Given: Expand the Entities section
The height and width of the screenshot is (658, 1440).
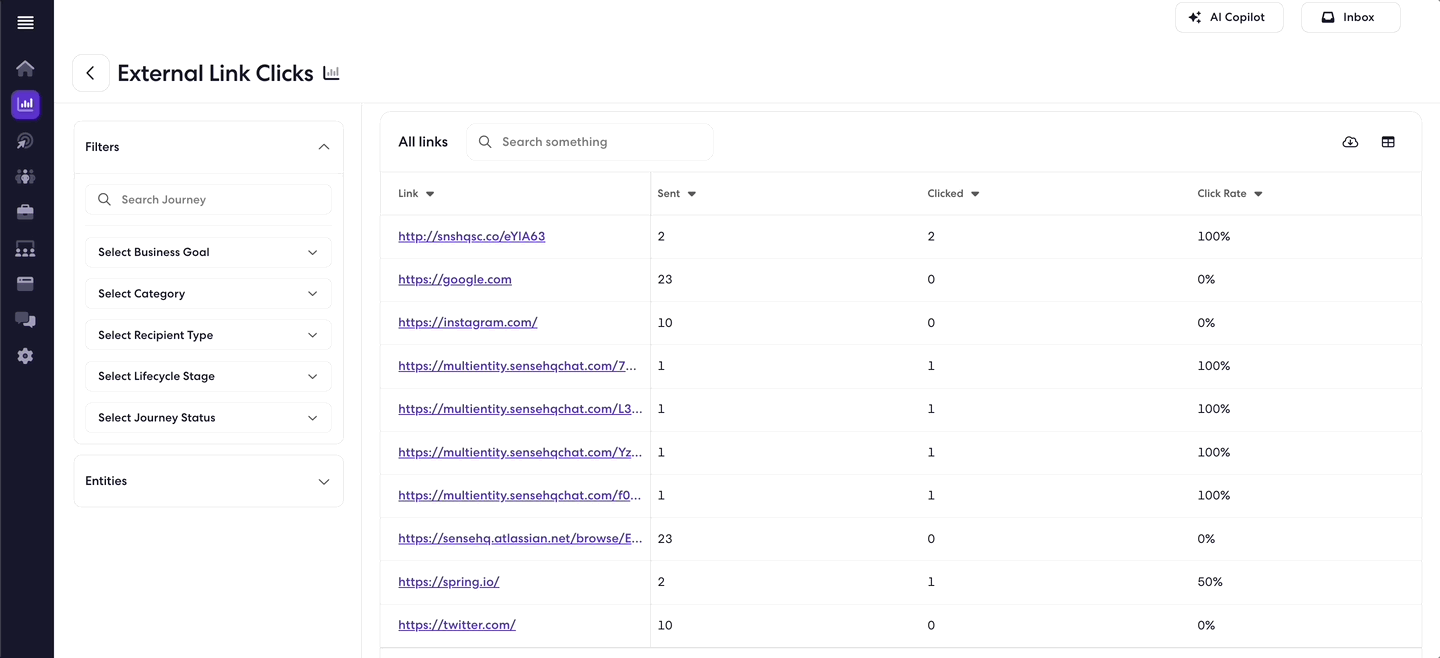Looking at the screenshot, I should pos(209,481).
